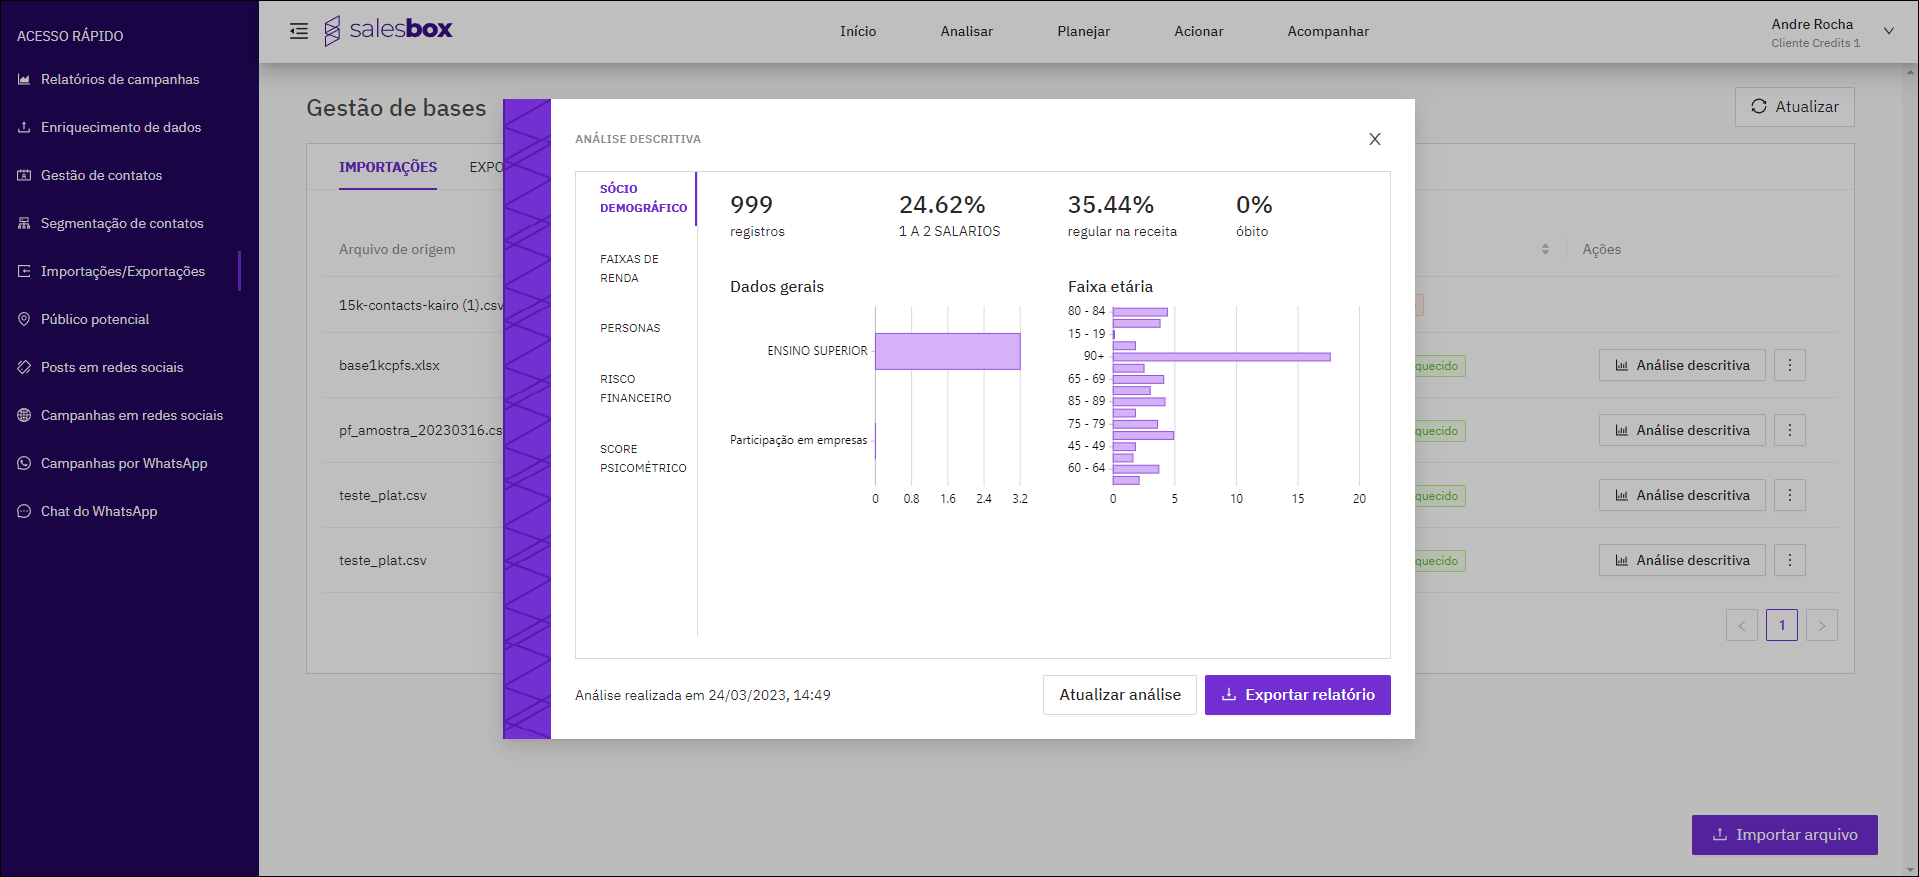Open Enriquecimento de dados in sidebar
This screenshot has height=877, width=1919.
pos(121,127)
